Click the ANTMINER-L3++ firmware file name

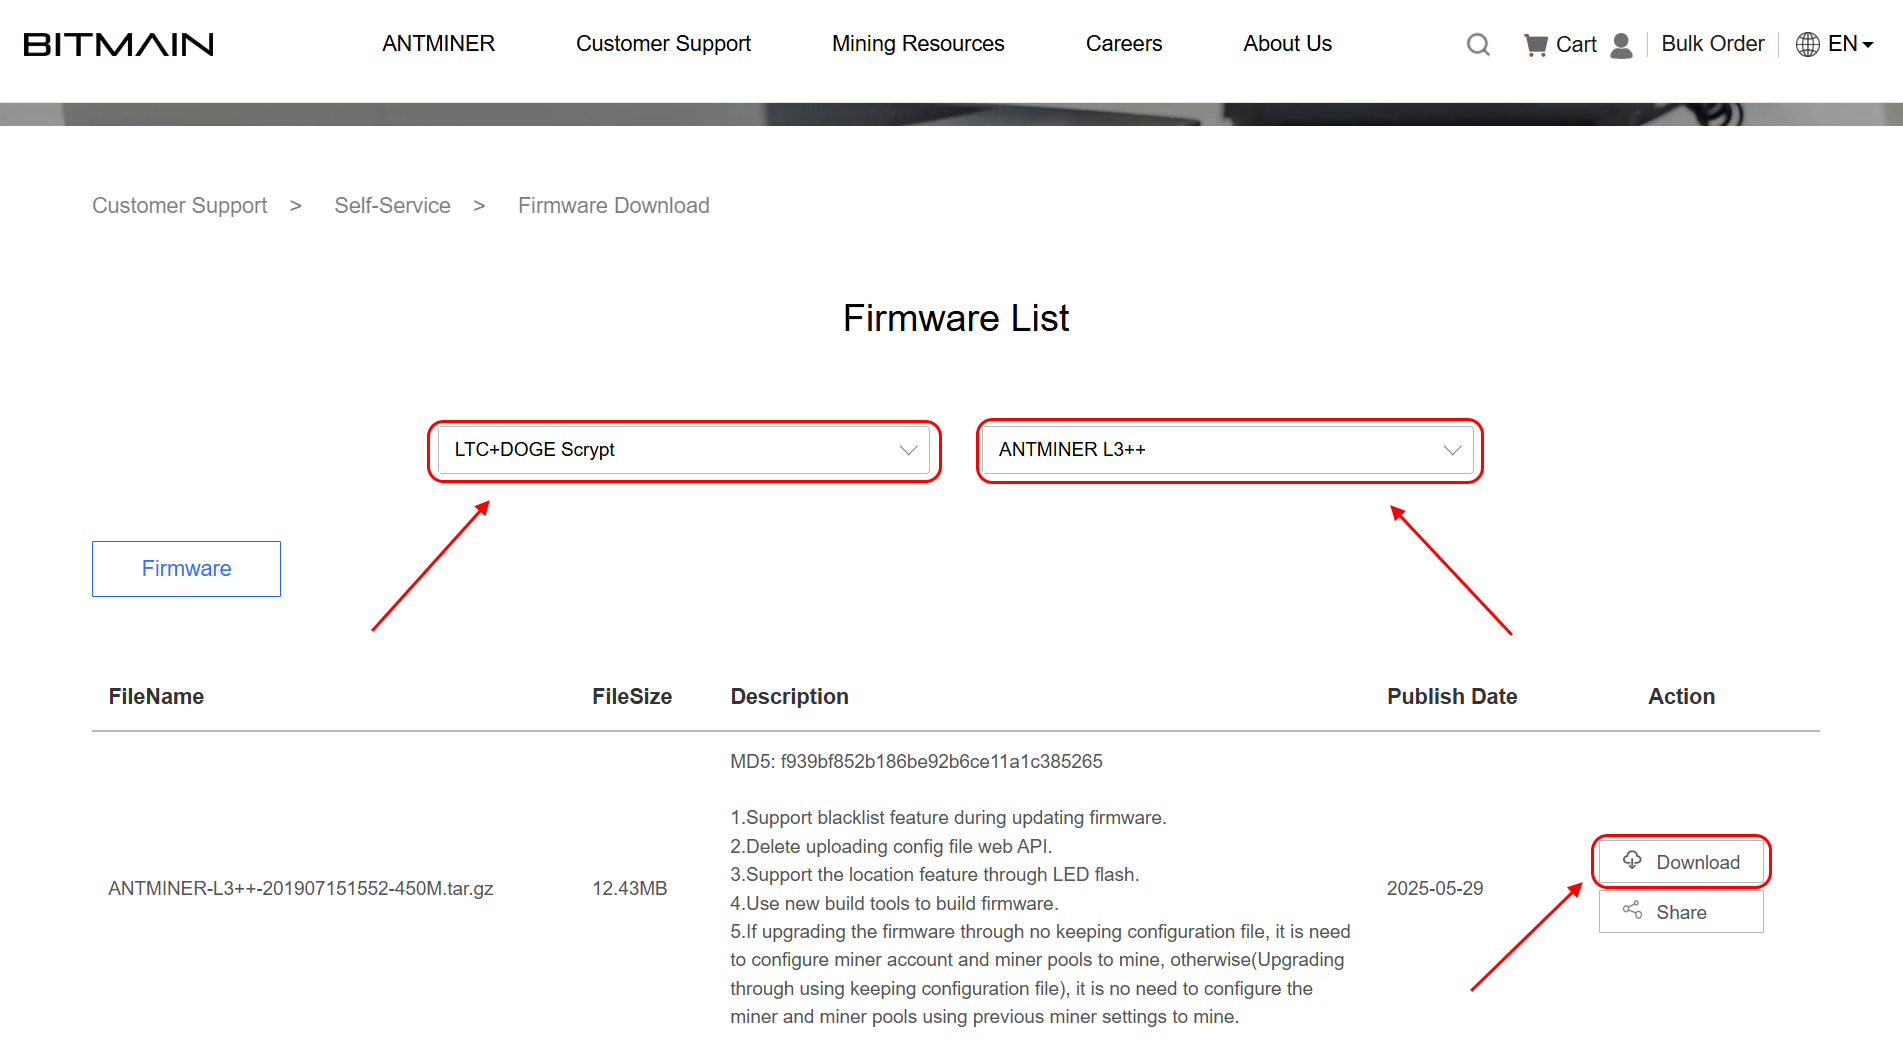click(x=300, y=888)
